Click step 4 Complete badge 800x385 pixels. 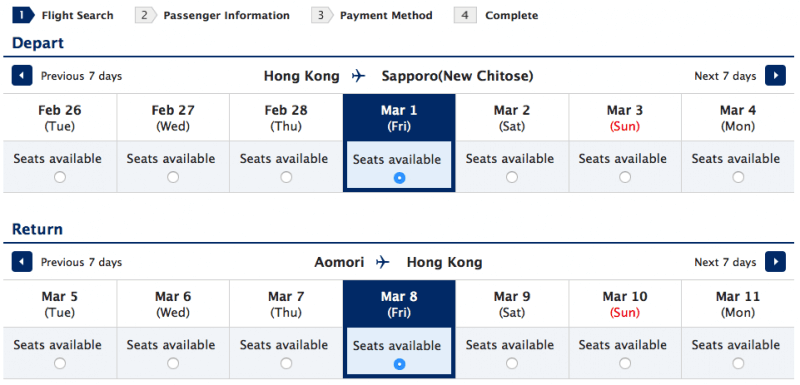coord(465,15)
